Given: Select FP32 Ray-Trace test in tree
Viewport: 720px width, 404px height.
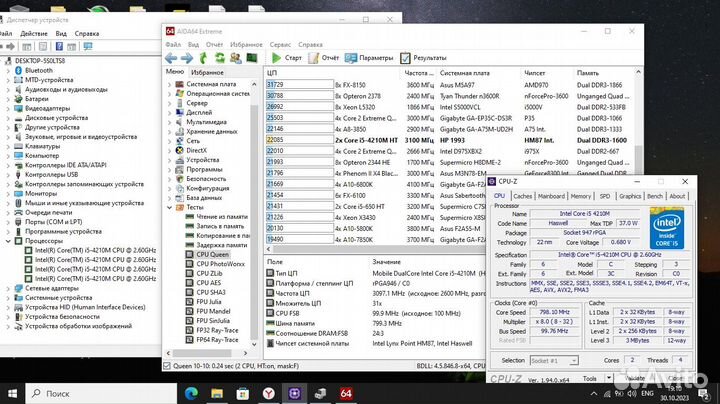Looking at the screenshot, I should tap(217, 330).
